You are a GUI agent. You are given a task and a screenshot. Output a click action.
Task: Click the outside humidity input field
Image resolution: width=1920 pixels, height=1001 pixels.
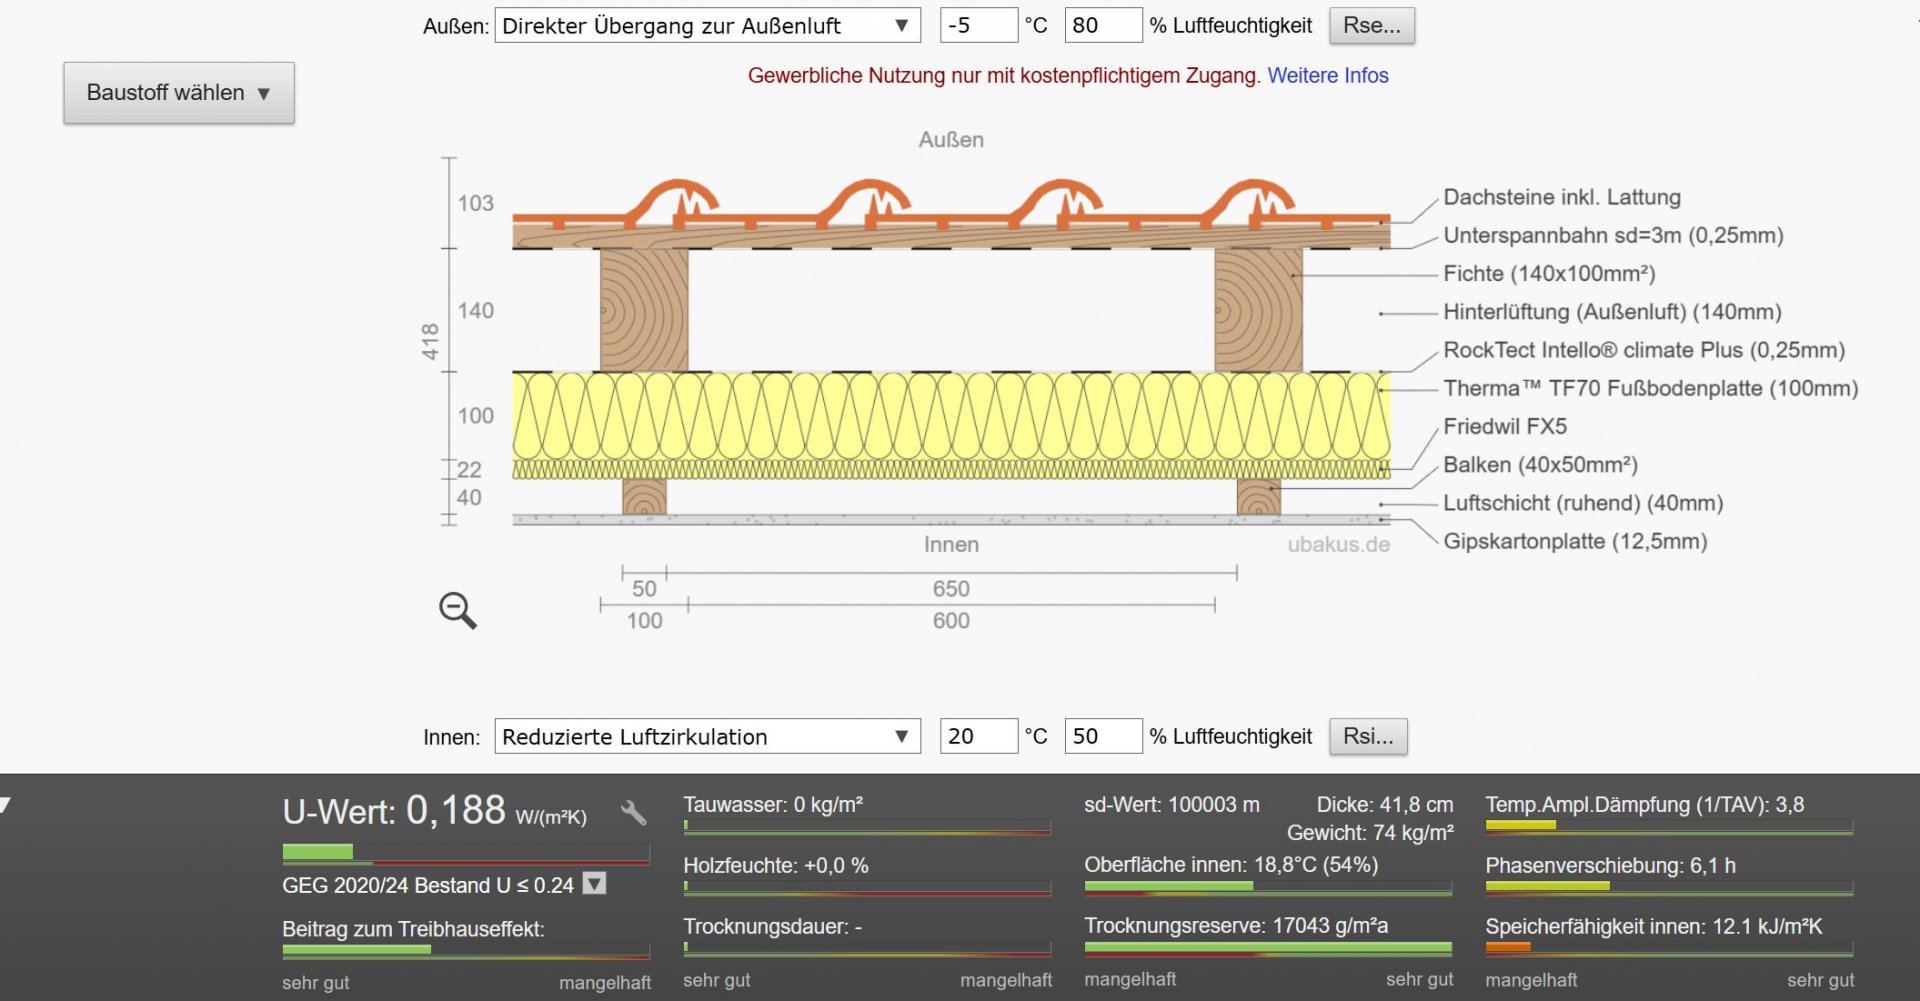tap(1102, 26)
